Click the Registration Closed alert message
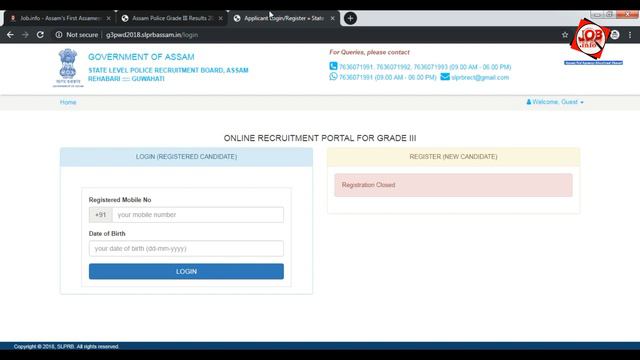Viewport: 640px width, 360px height. pyautogui.click(x=453, y=185)
